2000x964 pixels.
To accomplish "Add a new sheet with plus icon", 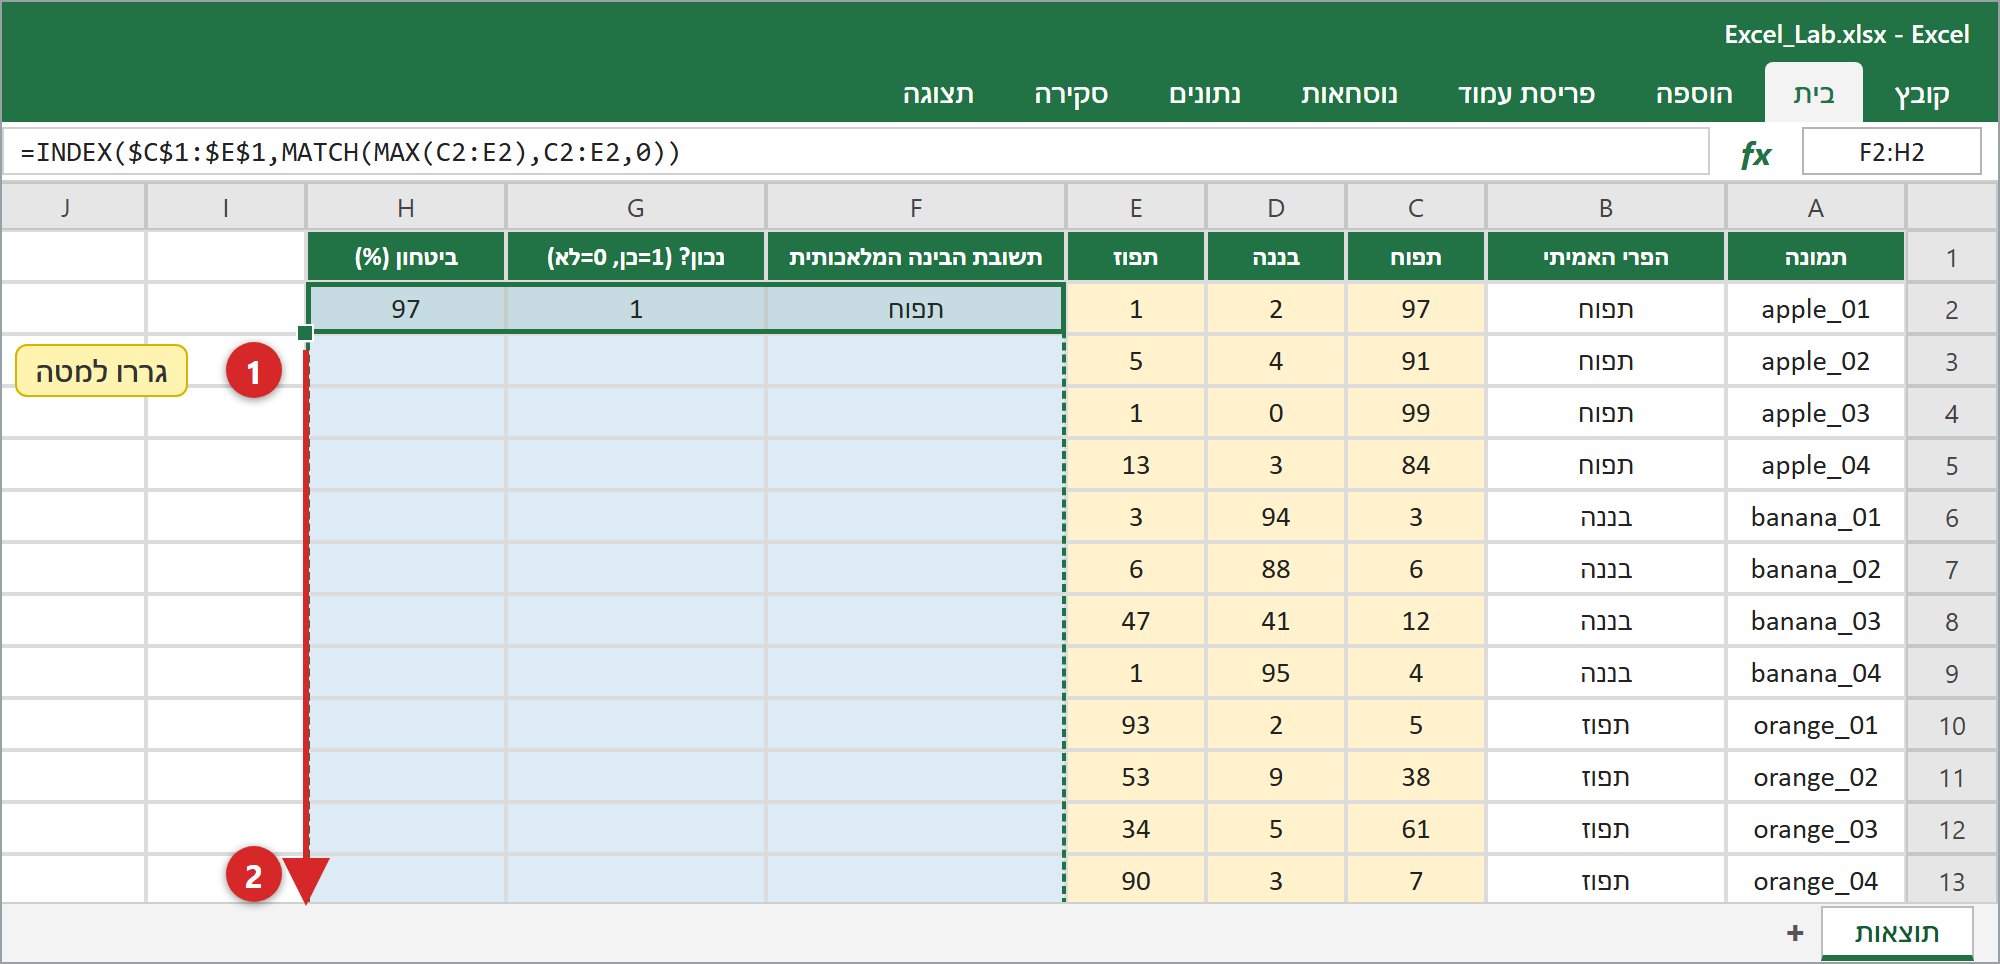I will [x=1795, y=933].
